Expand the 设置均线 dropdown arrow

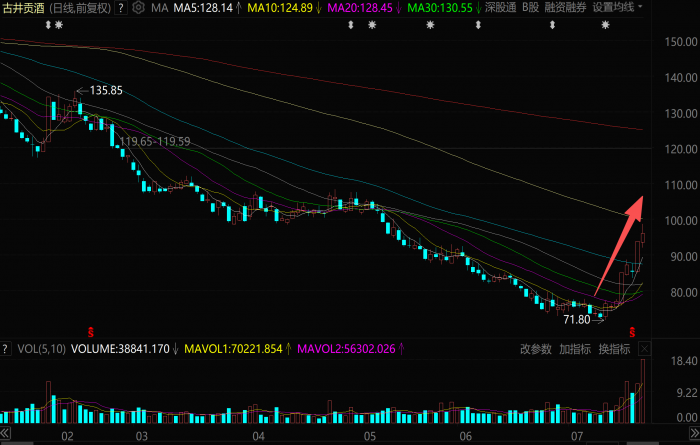pyautogui.click(x=641, y=7)
